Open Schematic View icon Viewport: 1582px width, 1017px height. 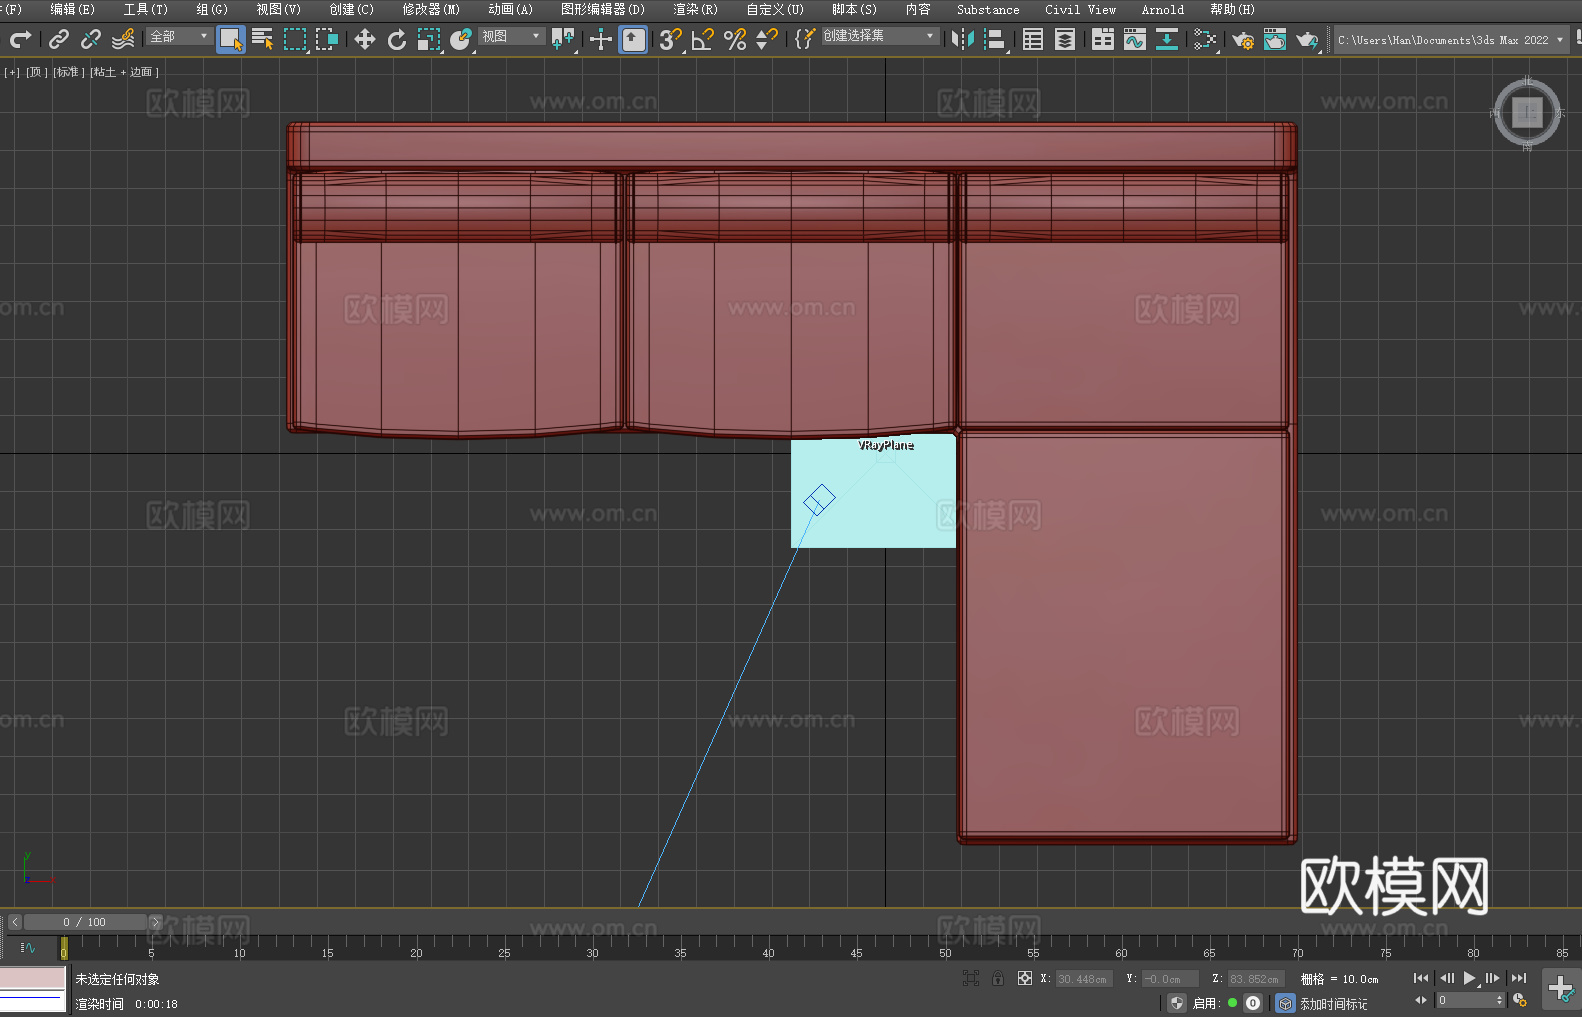point(1205,39)
